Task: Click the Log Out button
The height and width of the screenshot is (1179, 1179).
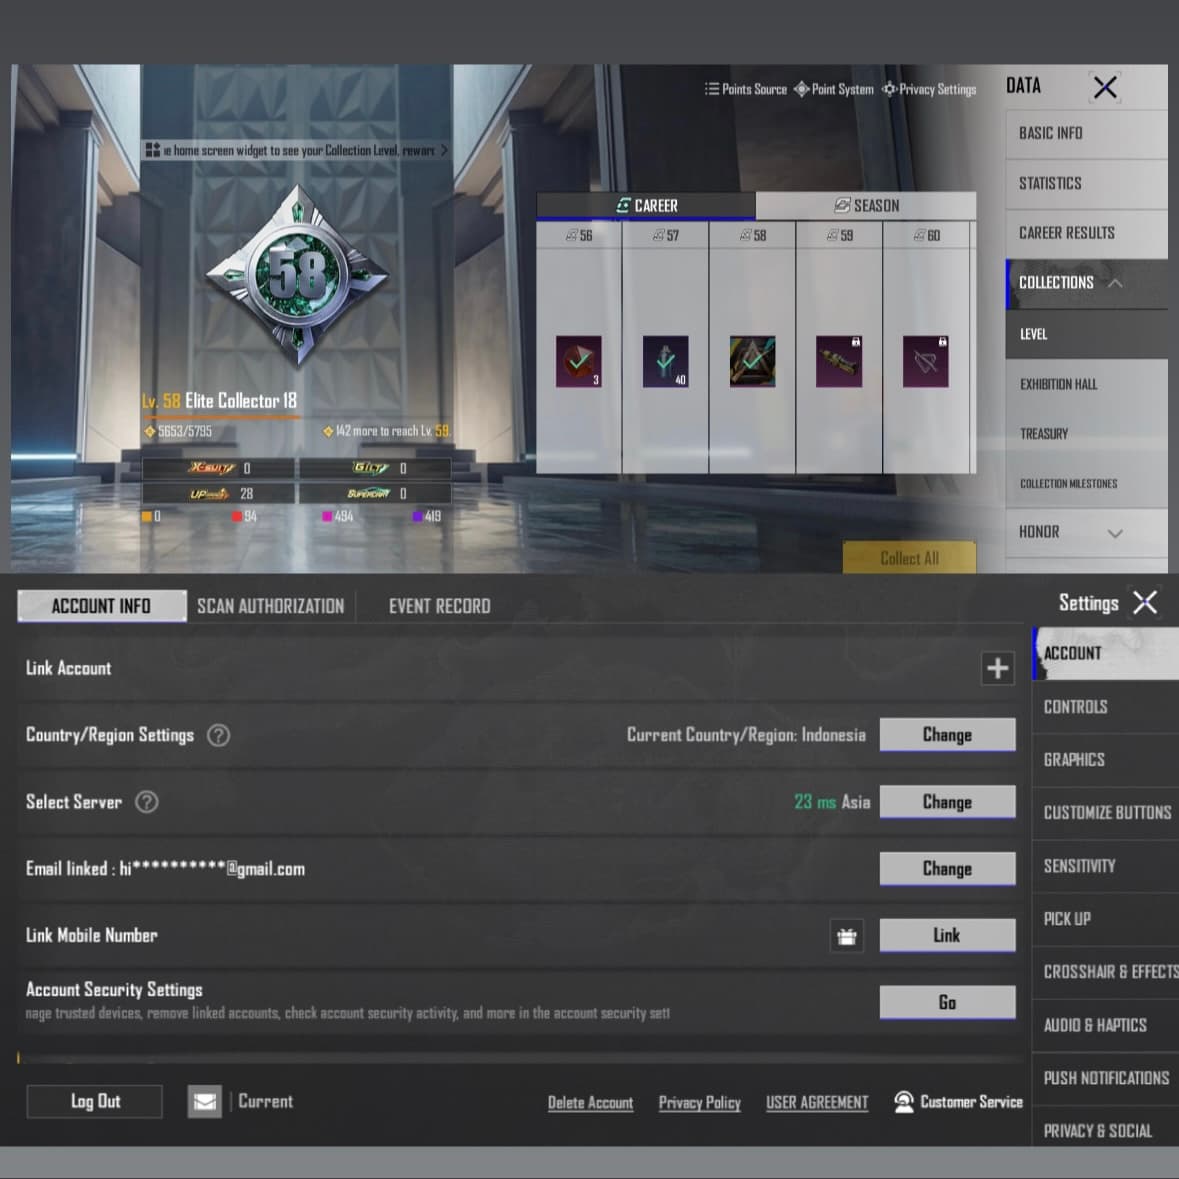Action: pos(95,1102)
